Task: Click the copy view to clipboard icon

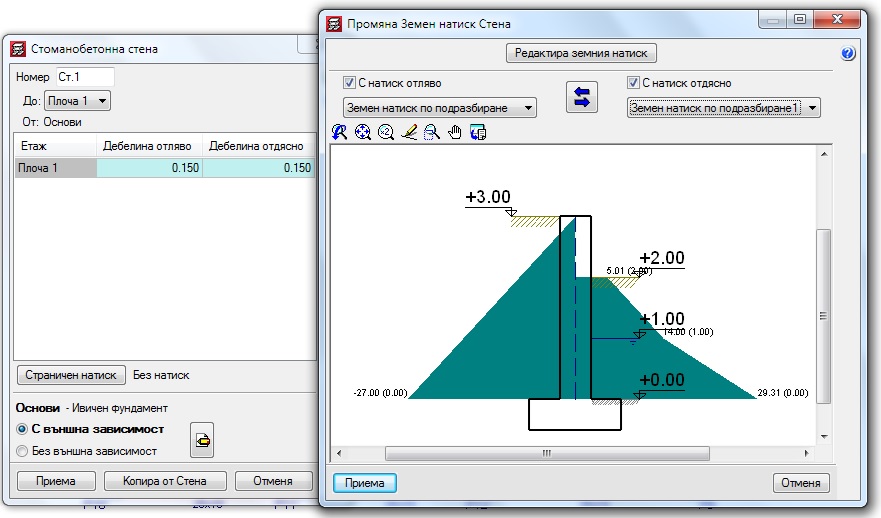Action: pos(478,132)
